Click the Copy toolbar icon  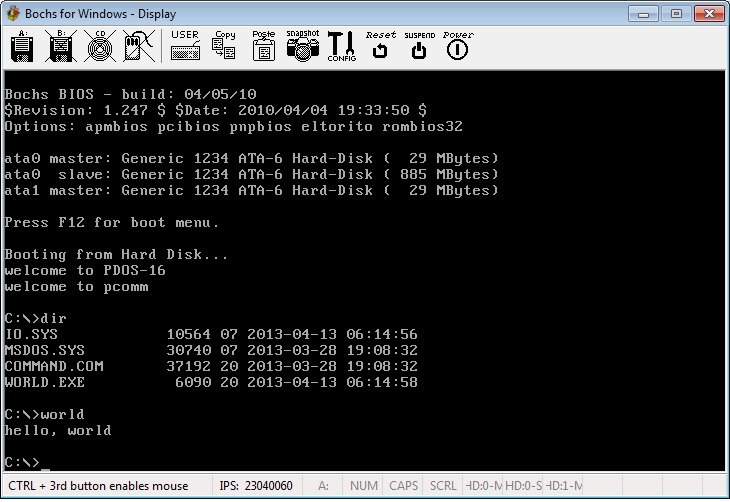pos(225,45)
